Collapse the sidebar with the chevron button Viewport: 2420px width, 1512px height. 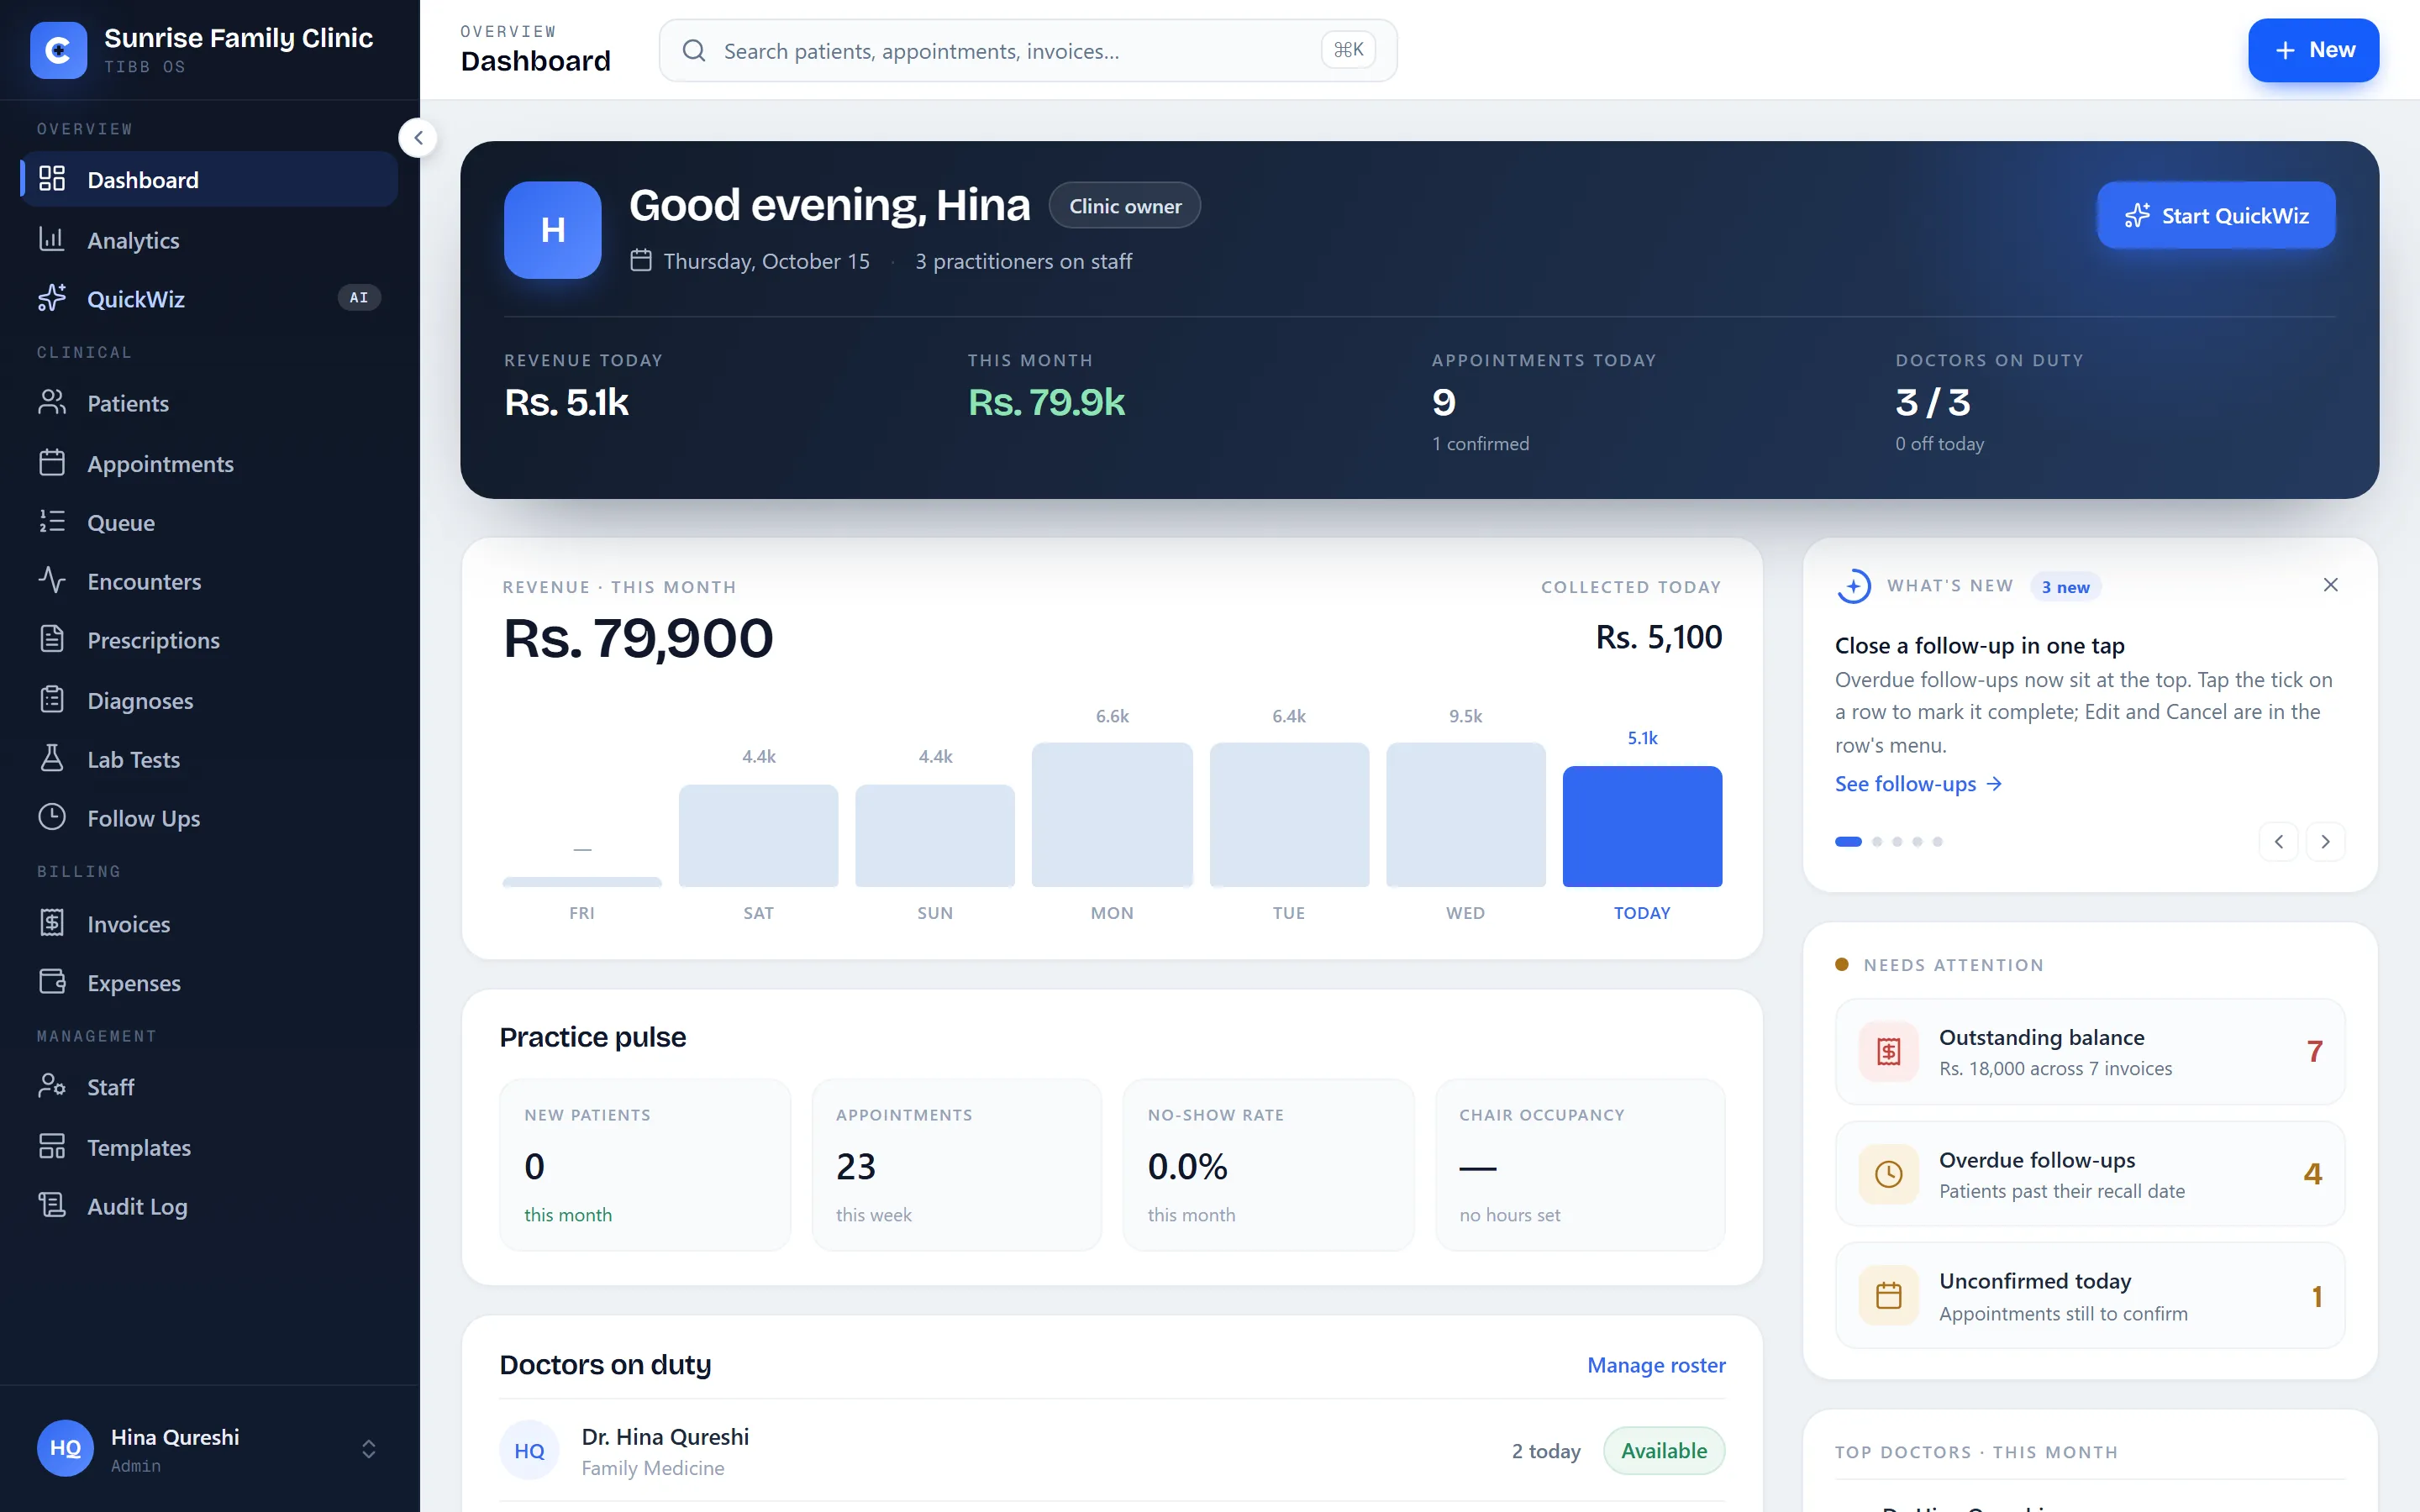418,138
